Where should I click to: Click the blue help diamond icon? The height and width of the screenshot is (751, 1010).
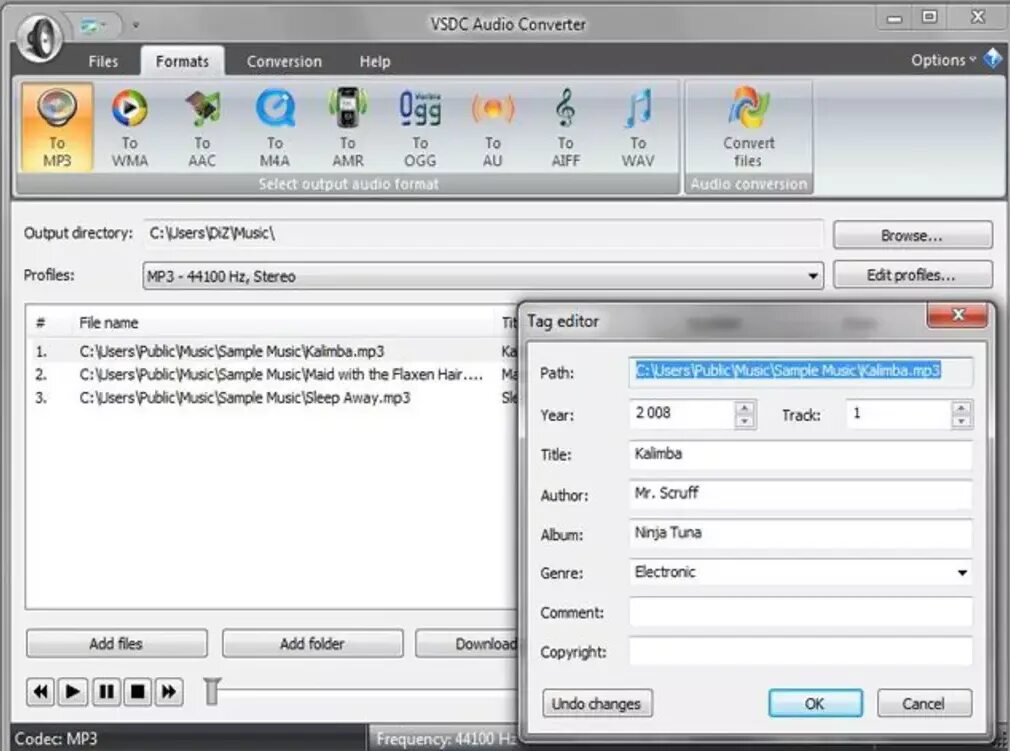tap(993, 59)
